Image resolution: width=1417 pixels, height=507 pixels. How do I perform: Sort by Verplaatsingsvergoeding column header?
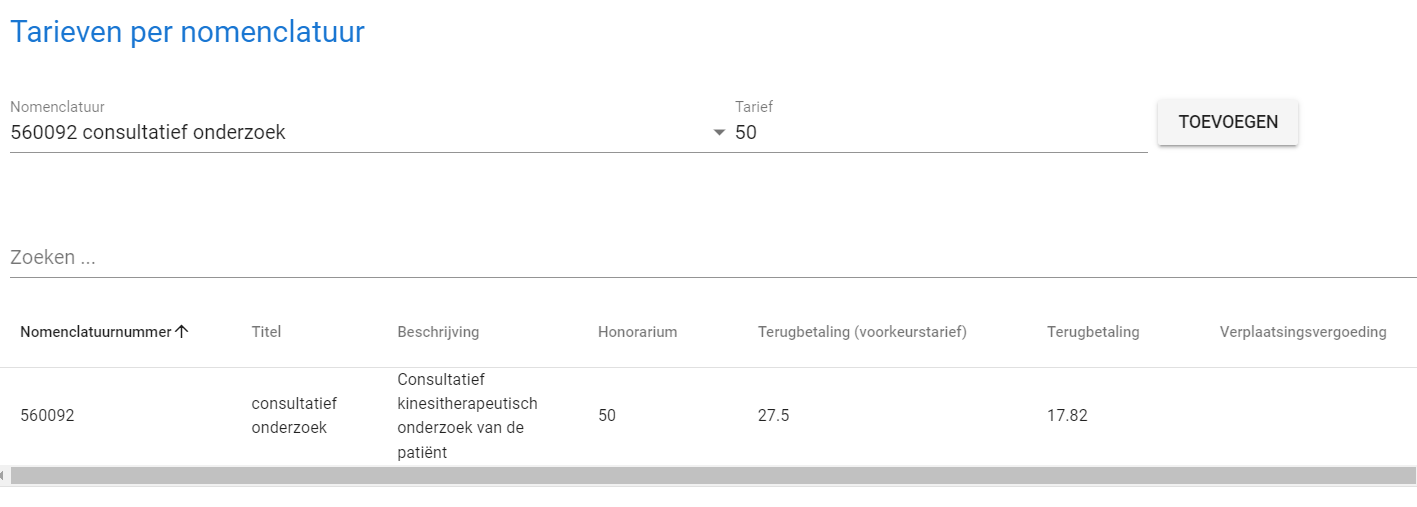[x=1302, y=332]
